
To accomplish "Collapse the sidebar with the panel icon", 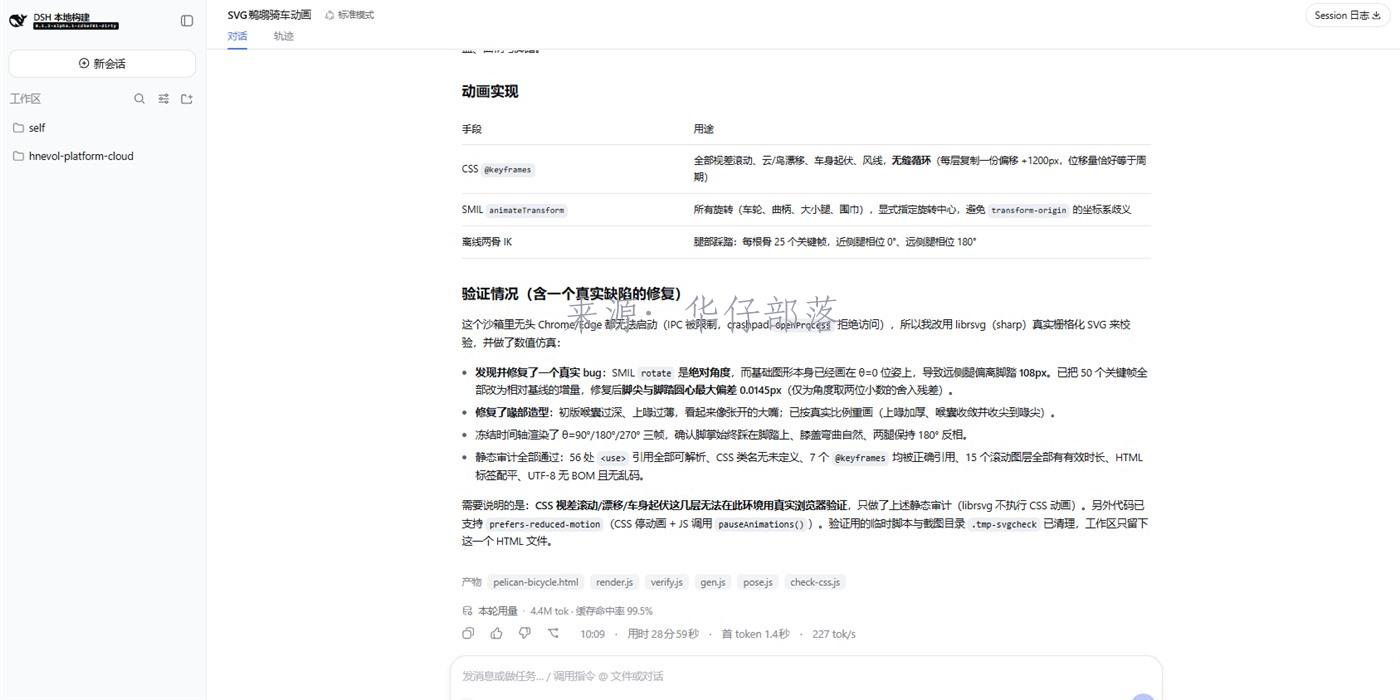I will click(187, 20).
